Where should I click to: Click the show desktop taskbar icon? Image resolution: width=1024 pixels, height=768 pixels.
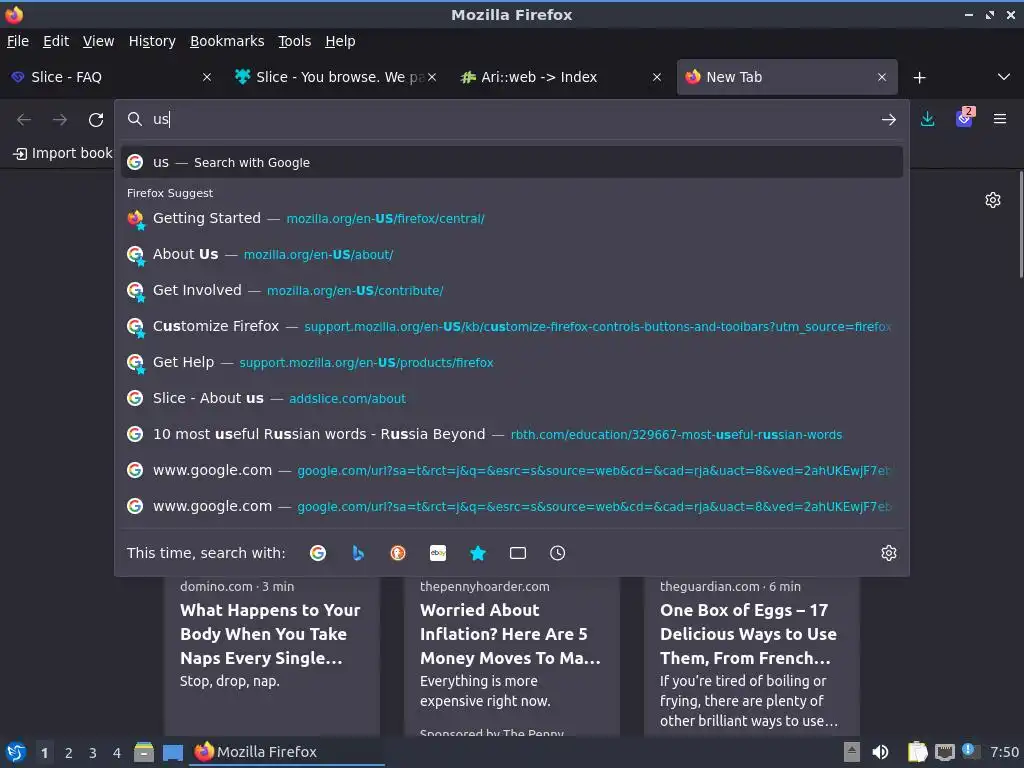[172, 753]
